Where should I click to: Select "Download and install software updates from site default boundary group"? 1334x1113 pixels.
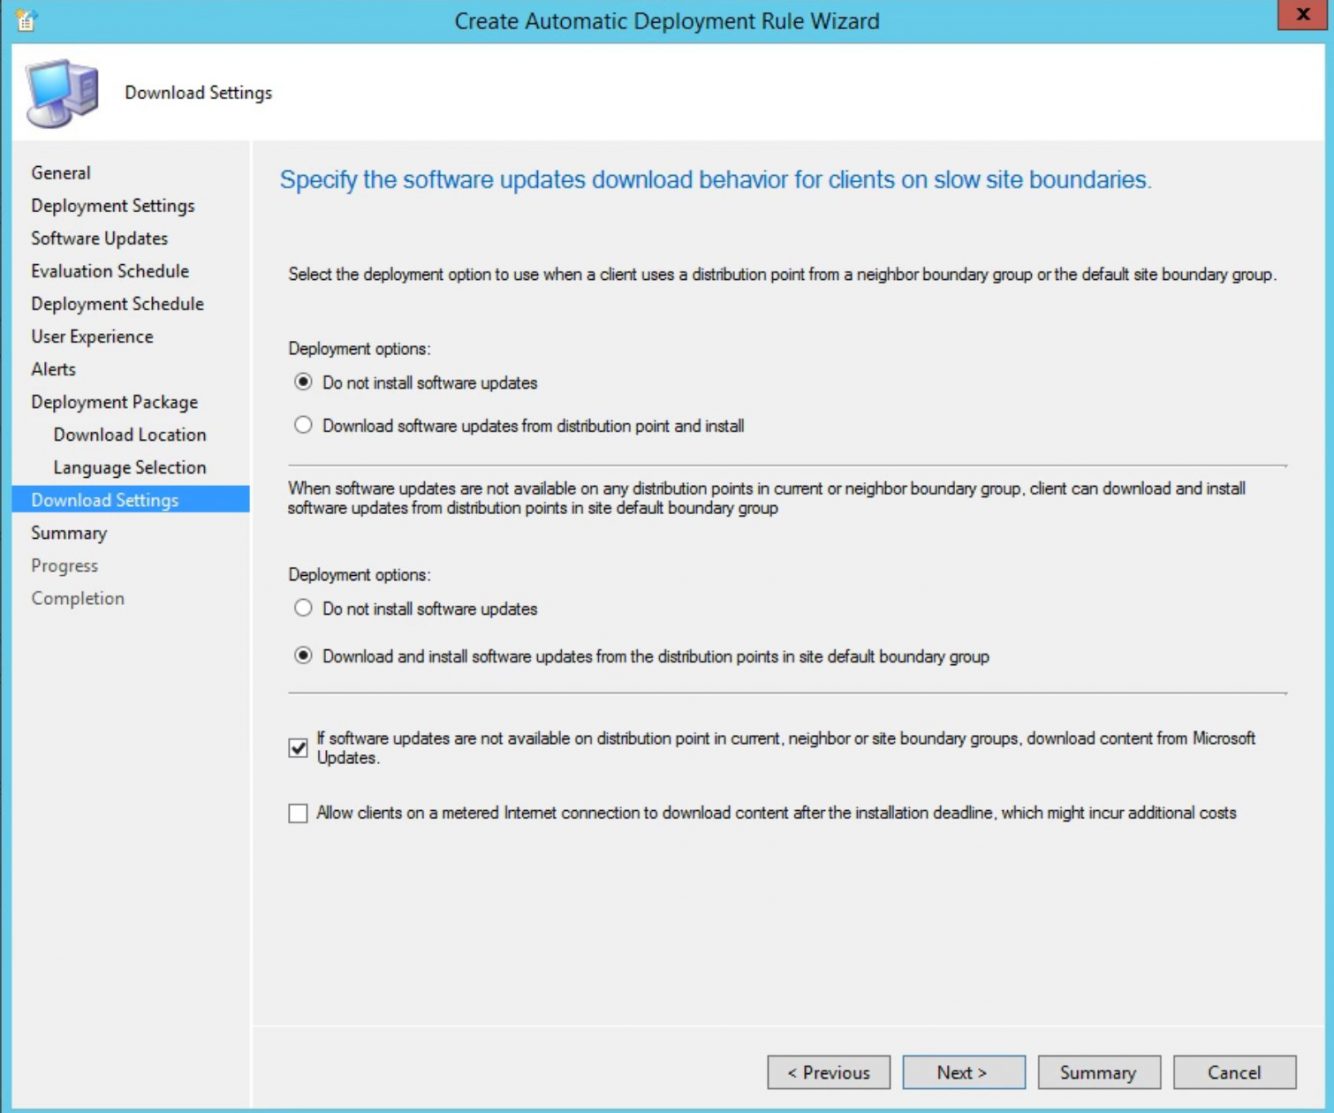pyautogui.click(x=303, y=656)
